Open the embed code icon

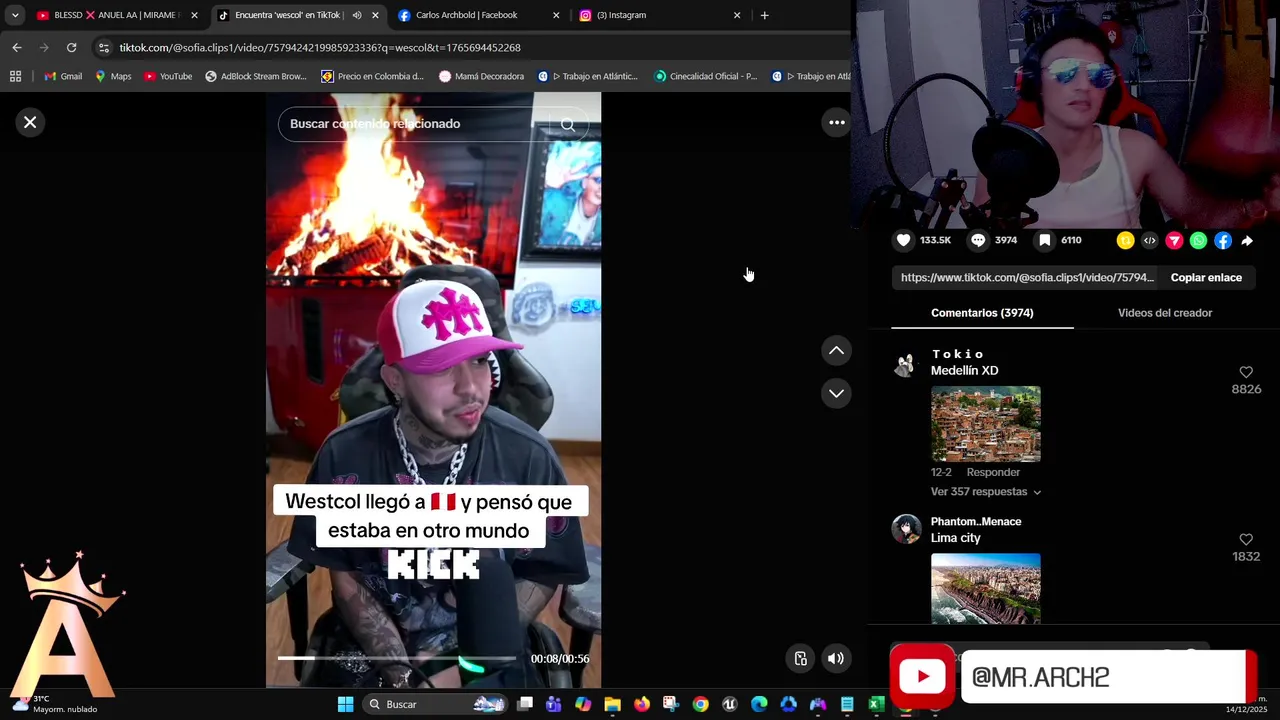(1150, 240)
